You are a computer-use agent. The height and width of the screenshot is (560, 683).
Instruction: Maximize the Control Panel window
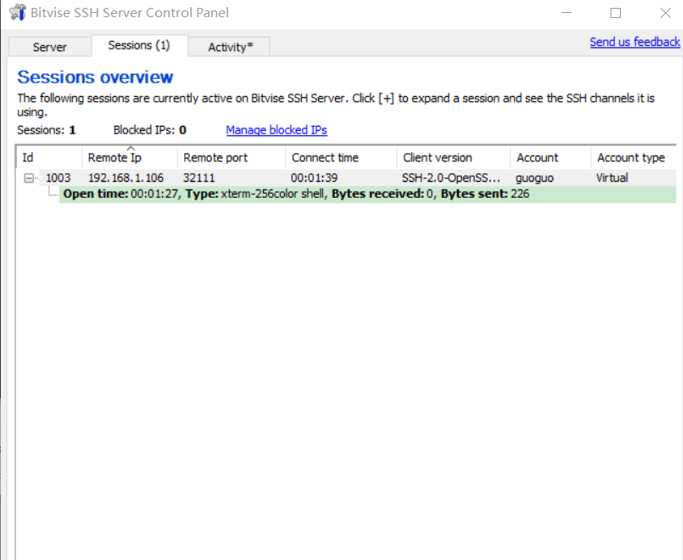pos(615,13)
